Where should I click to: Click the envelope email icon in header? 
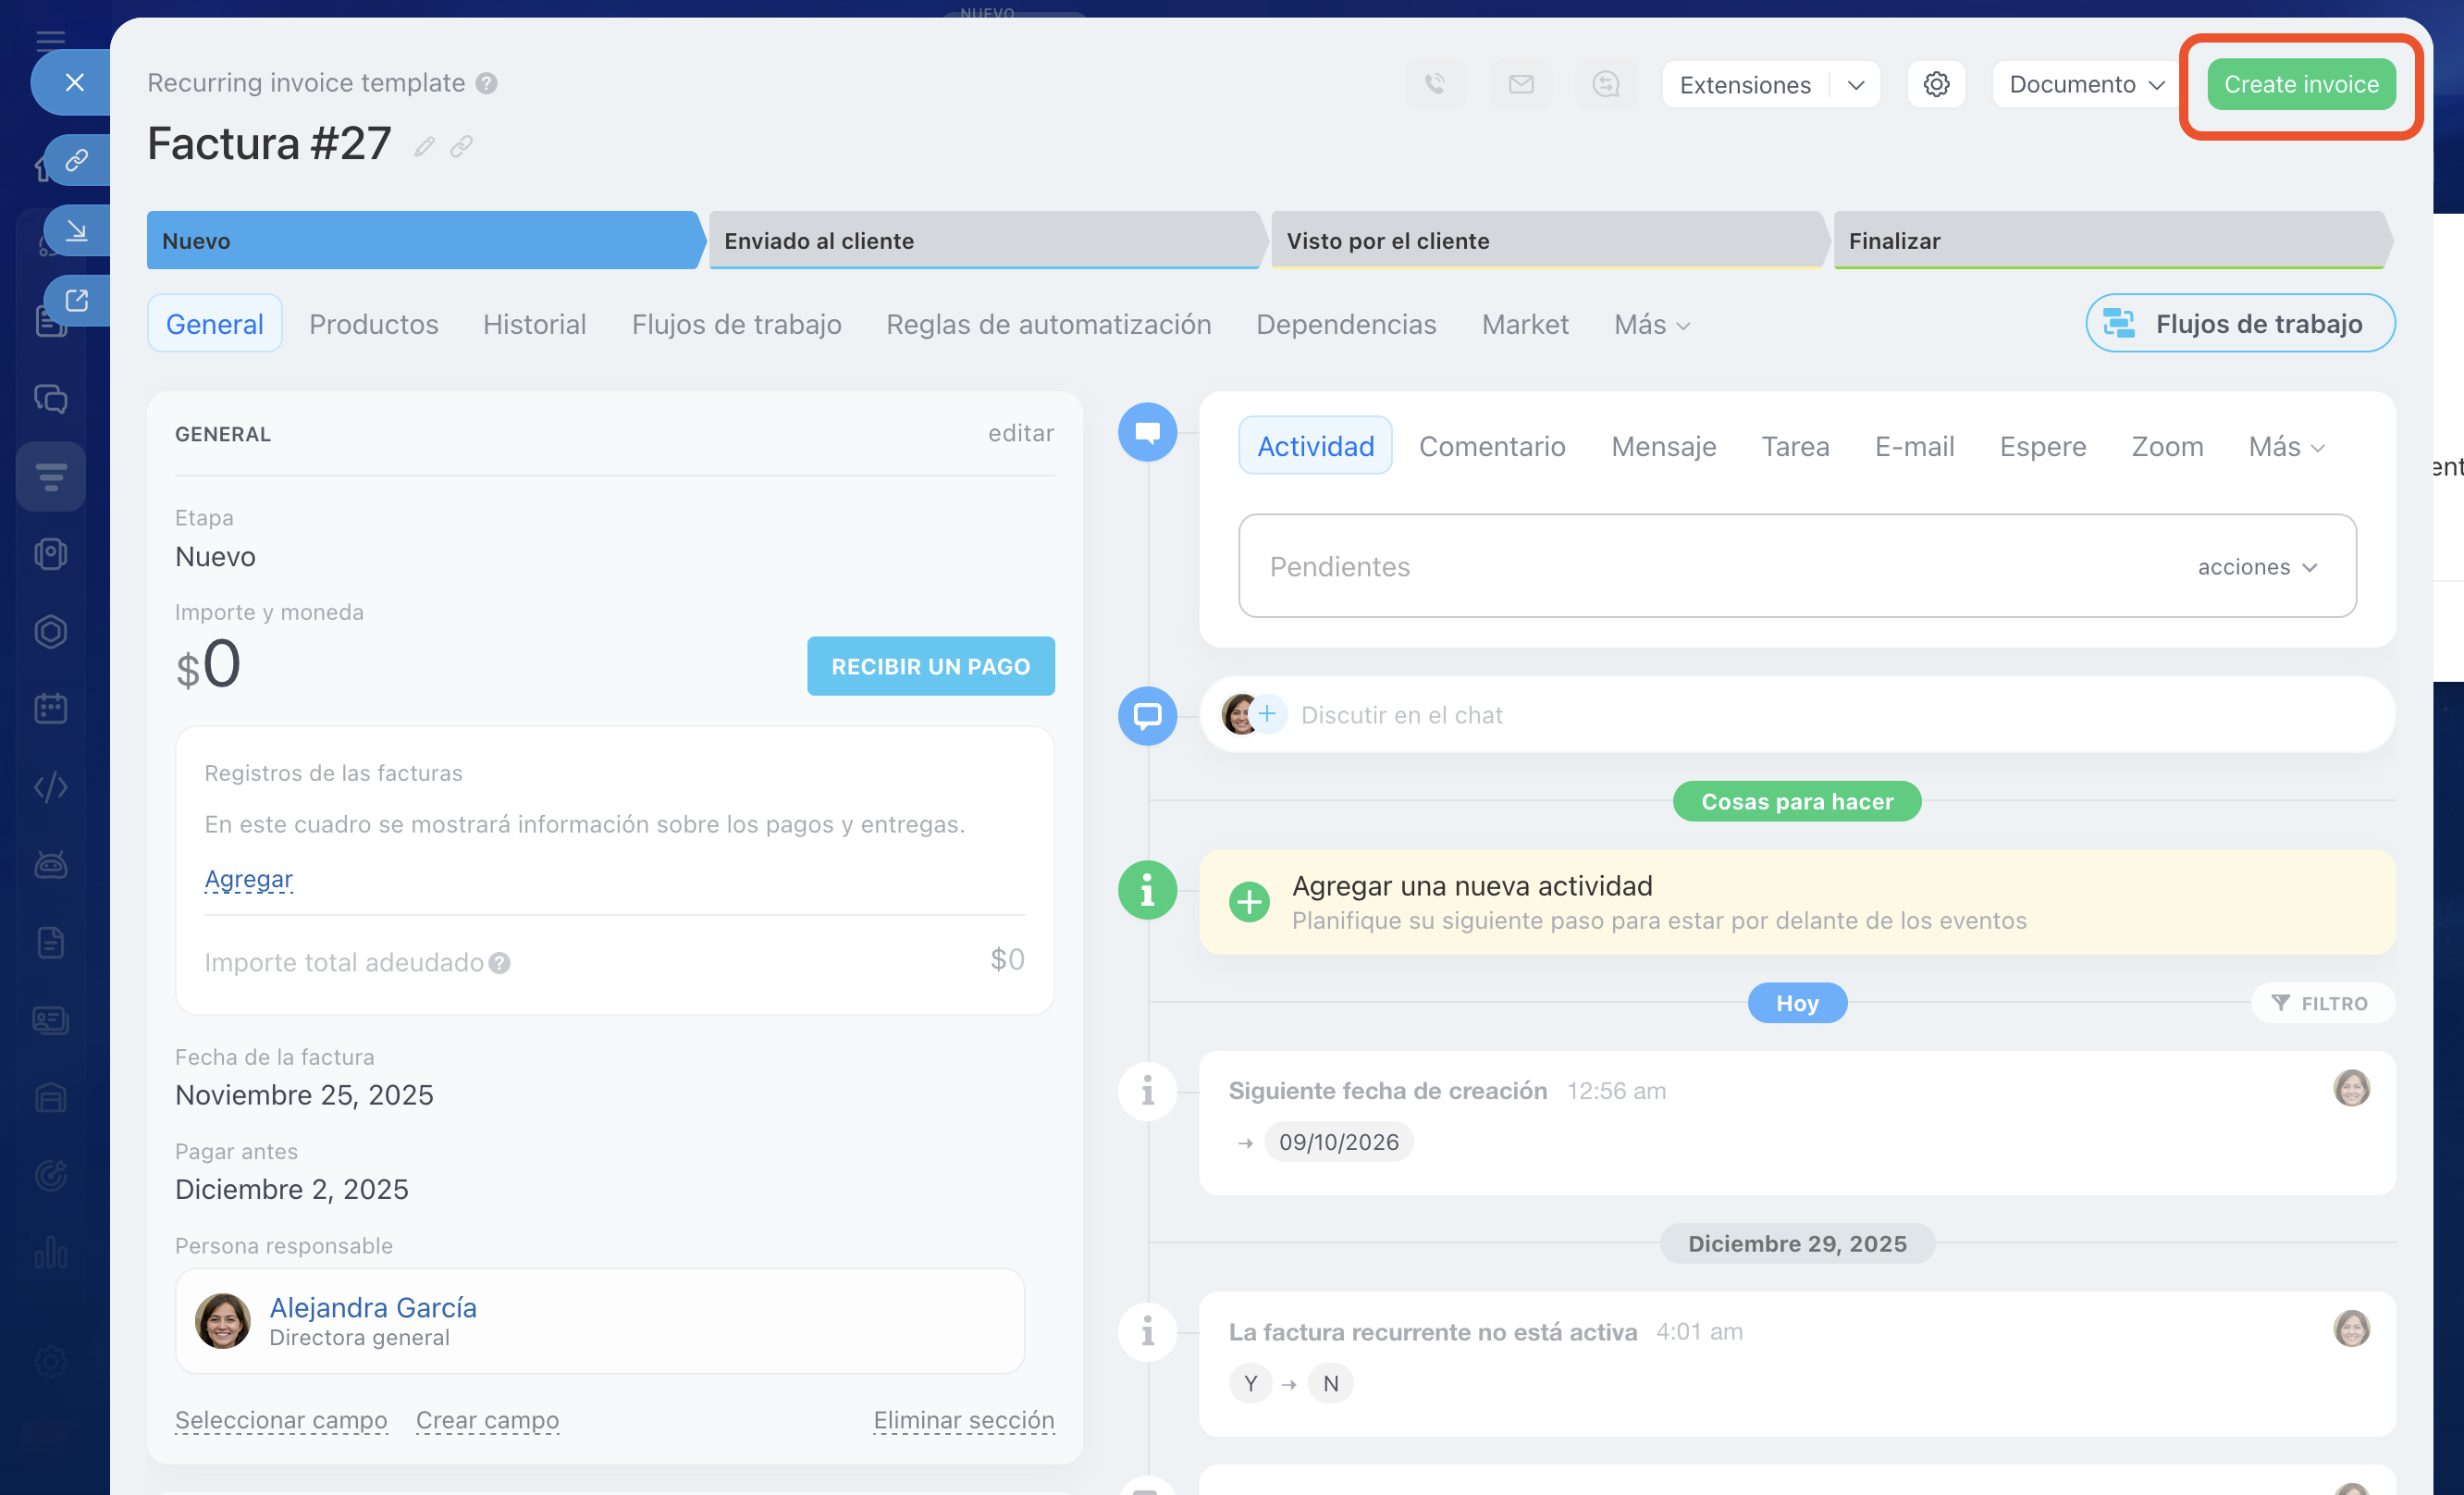(x=1521, y=84)
